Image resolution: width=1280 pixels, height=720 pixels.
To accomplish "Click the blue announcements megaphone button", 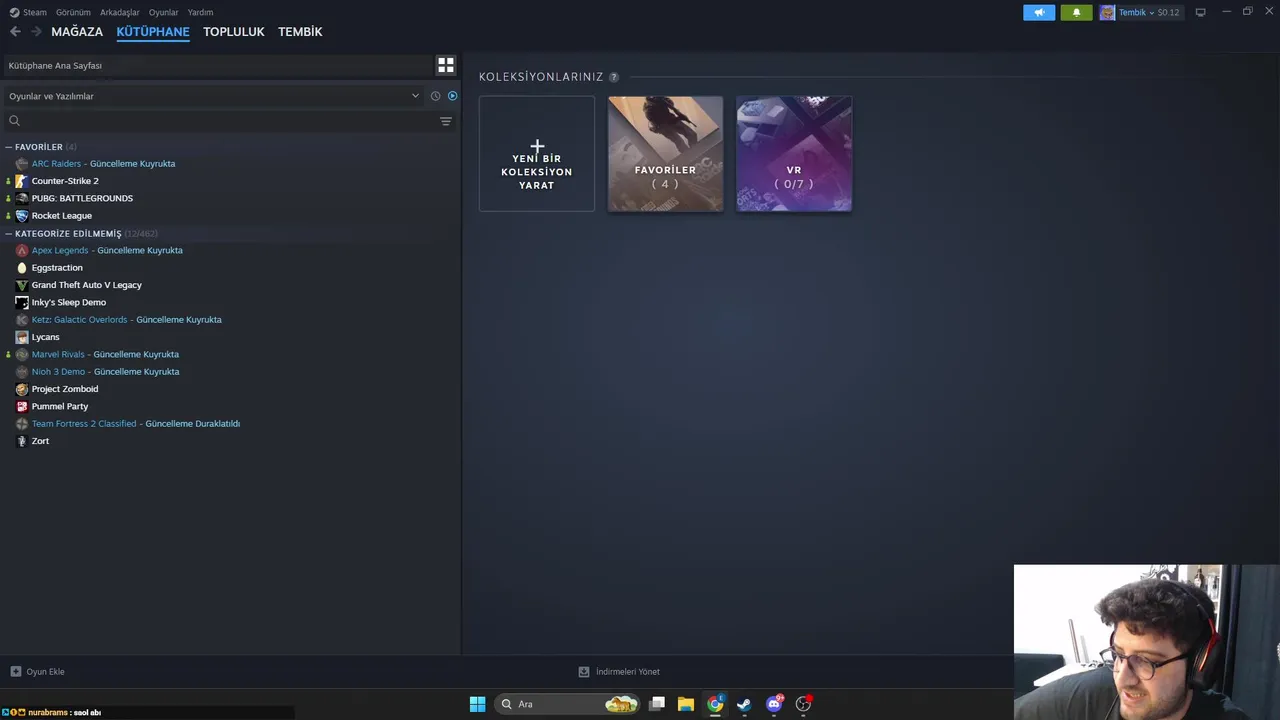I will (x=1039, y=12).
